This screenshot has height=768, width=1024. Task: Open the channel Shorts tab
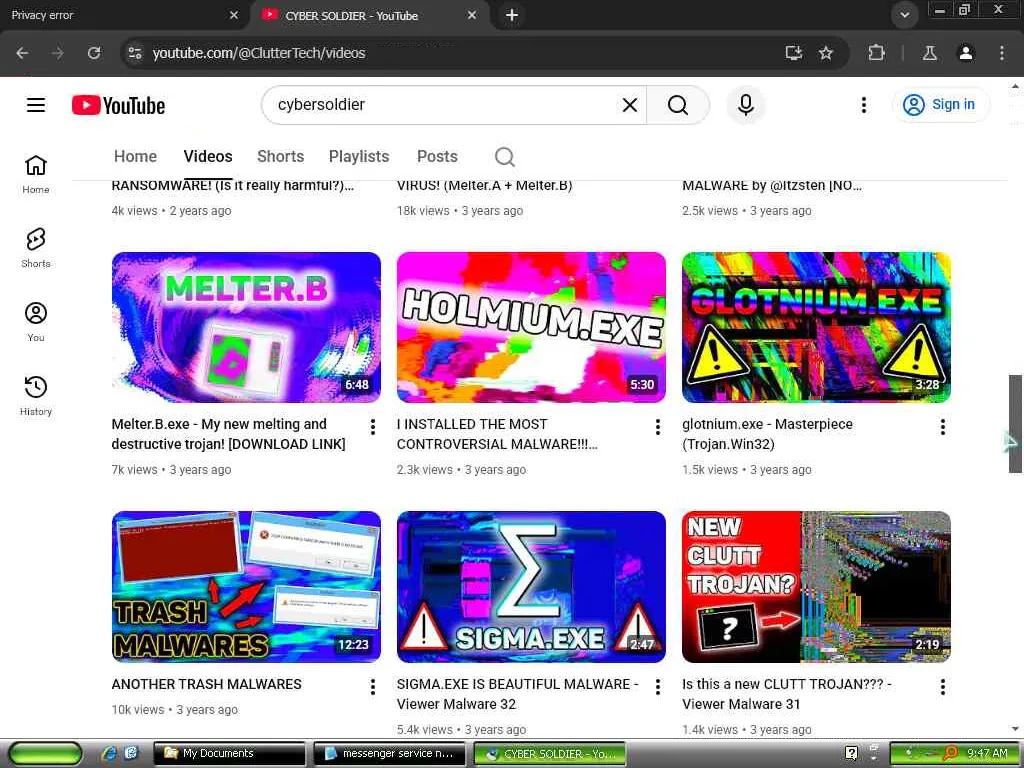pyautogui.click(x=280, y=157)
